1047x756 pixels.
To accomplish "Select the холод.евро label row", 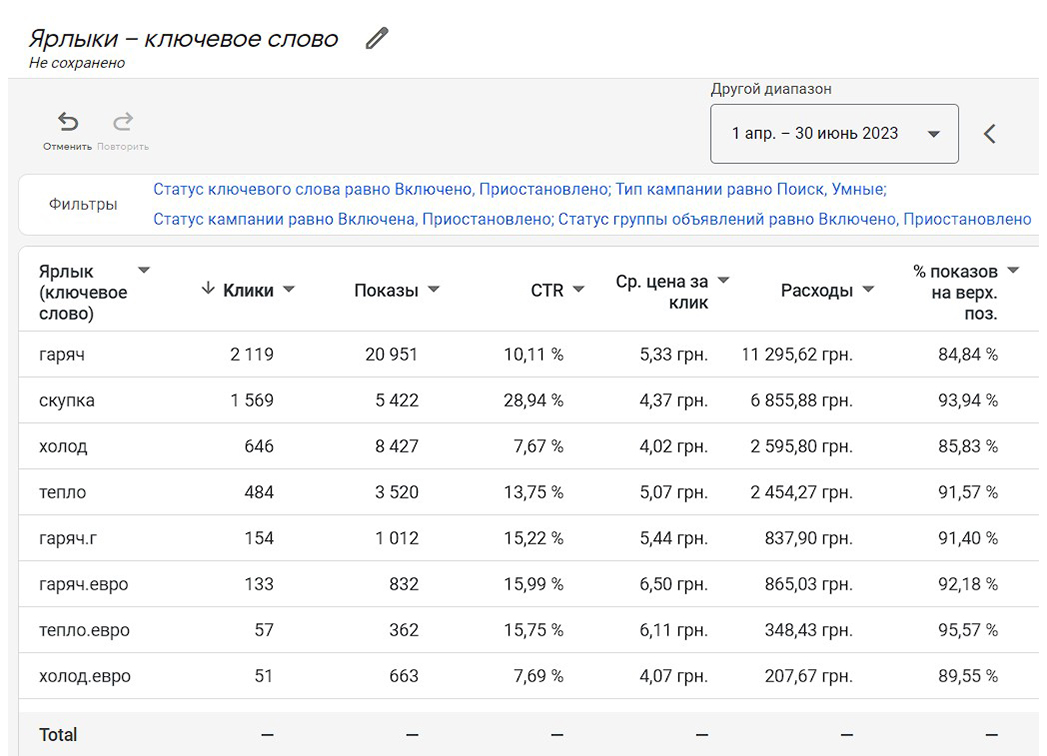I will [x=528, y=676].
